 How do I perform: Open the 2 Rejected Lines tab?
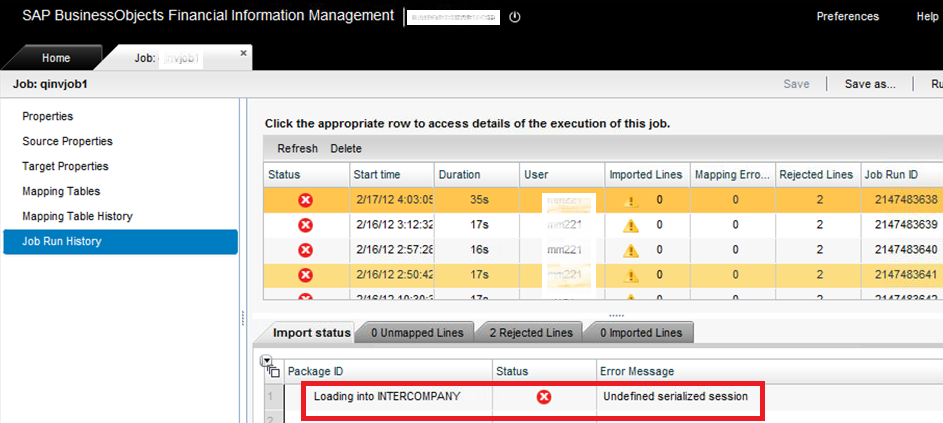pyautogui.click(x=530, y=333)
